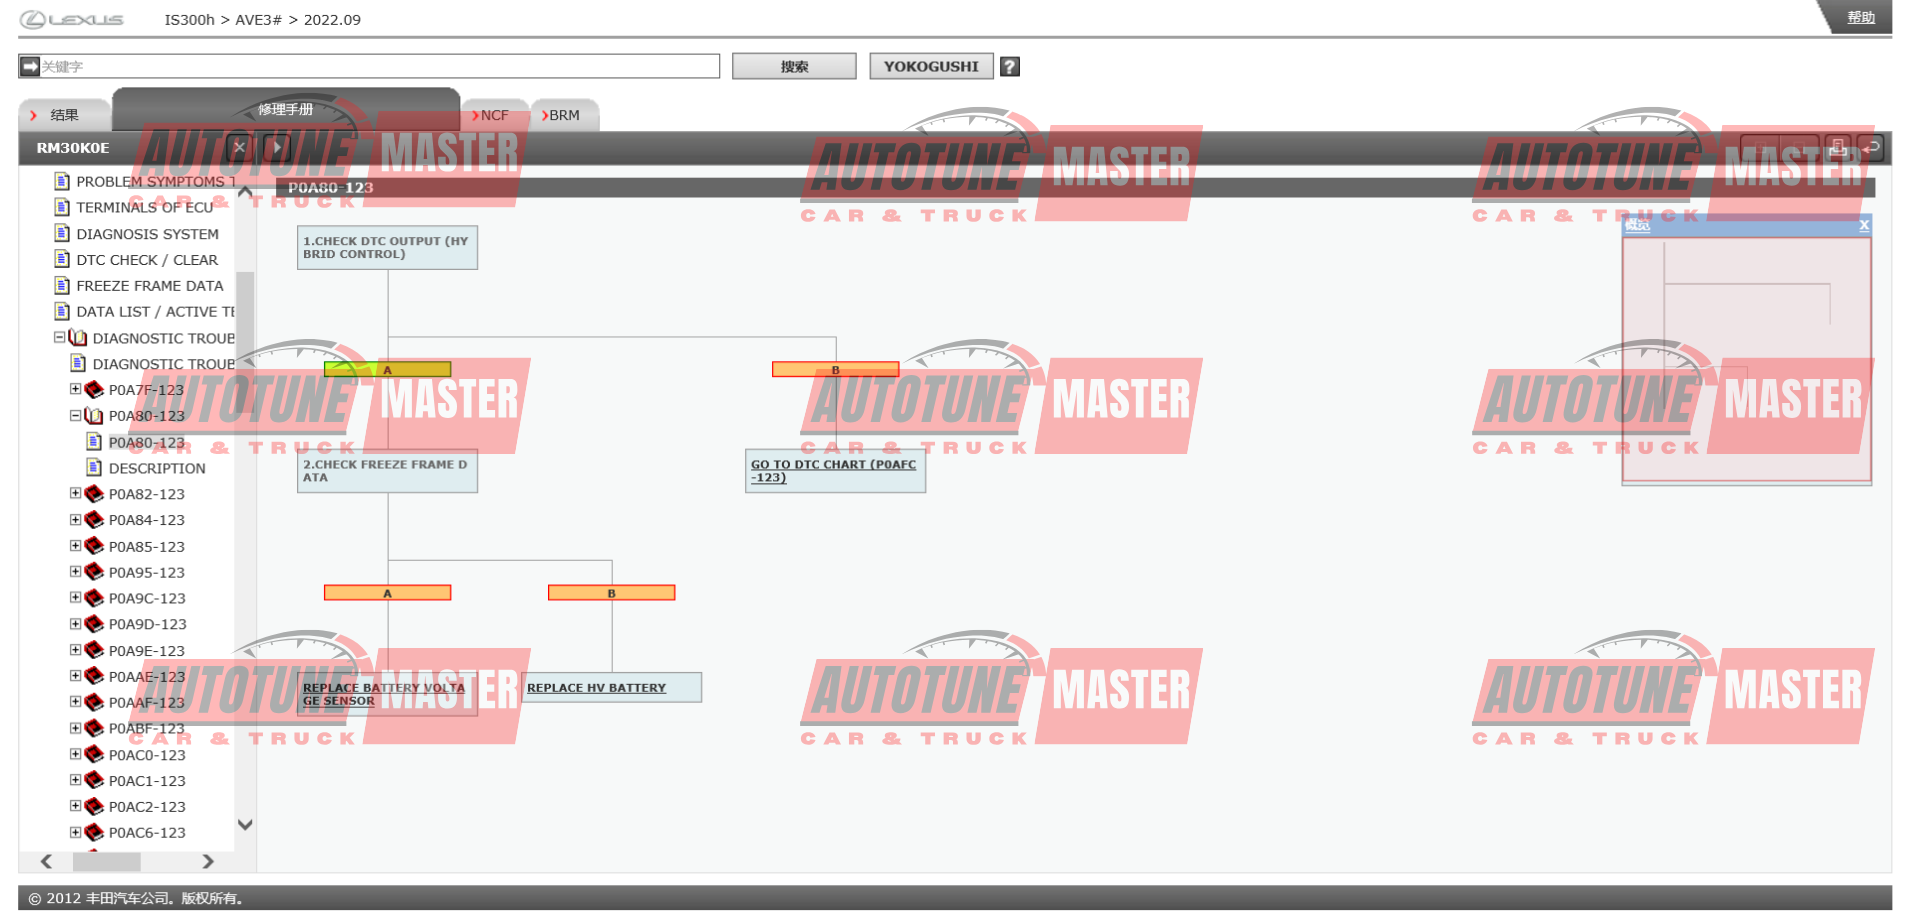
Task: Click the horizontal scrollbar thumb under the tree
Action: click(107, 861)
